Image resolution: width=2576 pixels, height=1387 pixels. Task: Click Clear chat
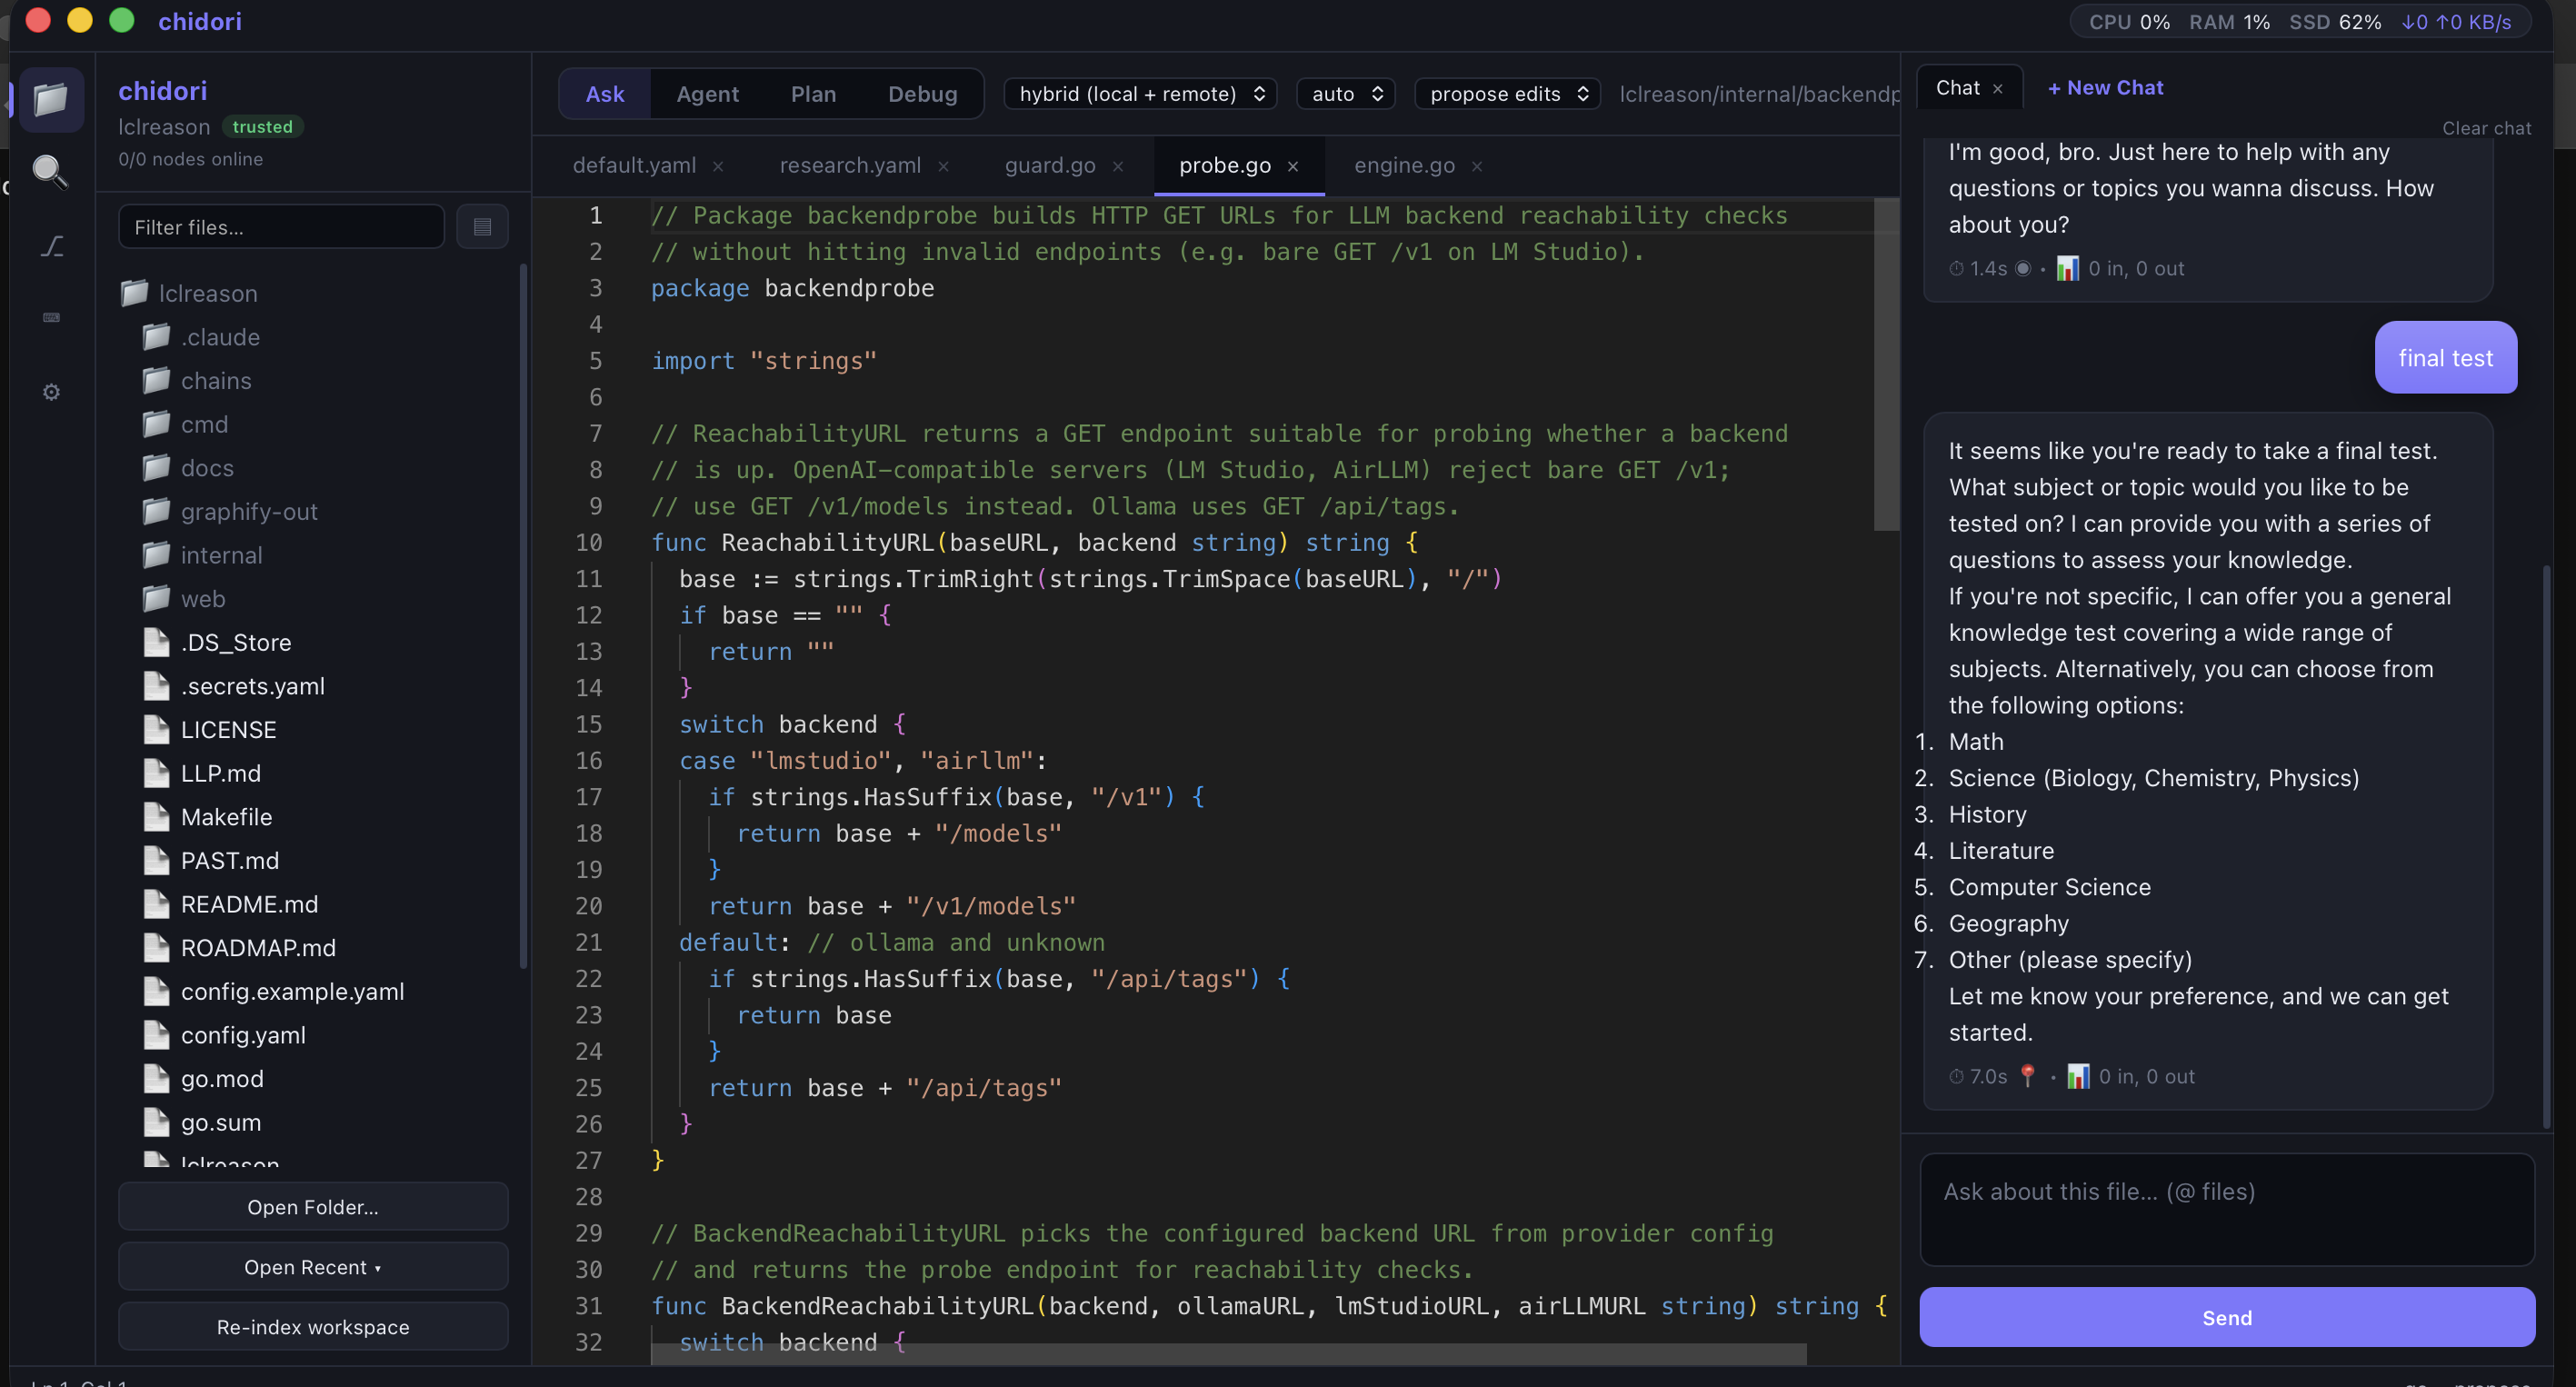(x=2486, y=129)
